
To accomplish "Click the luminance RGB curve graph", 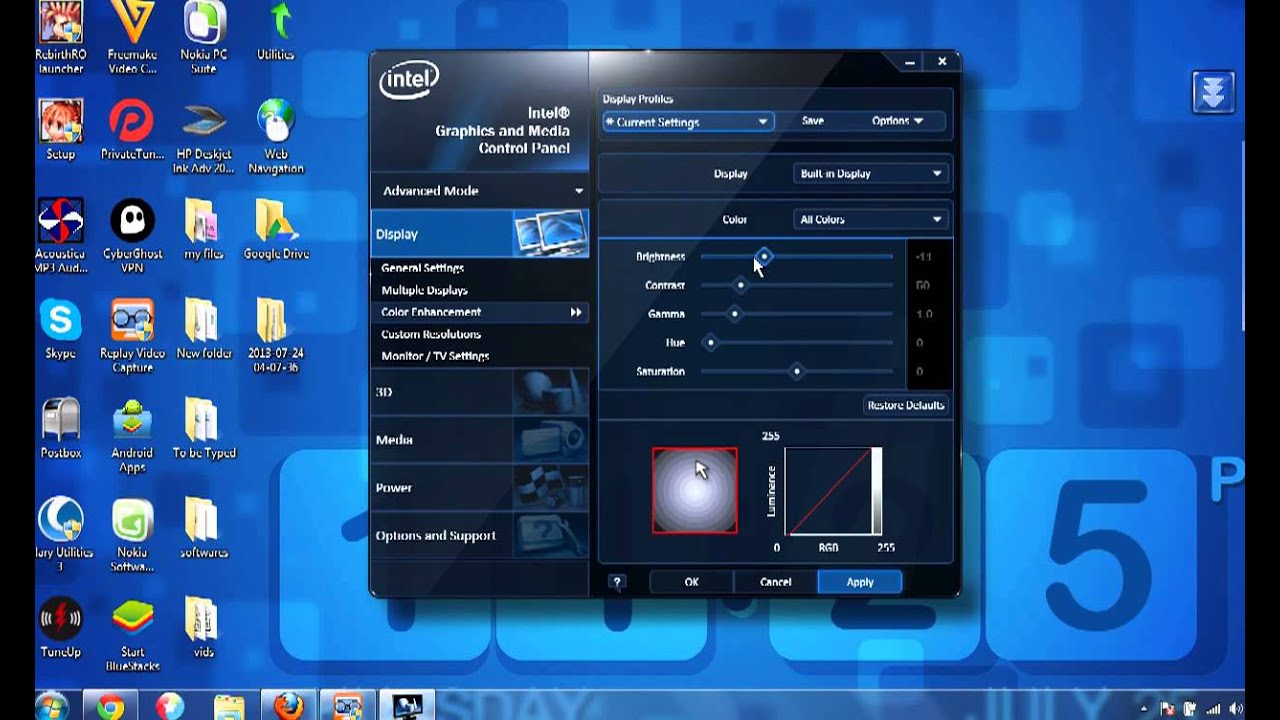I will 833,491.
